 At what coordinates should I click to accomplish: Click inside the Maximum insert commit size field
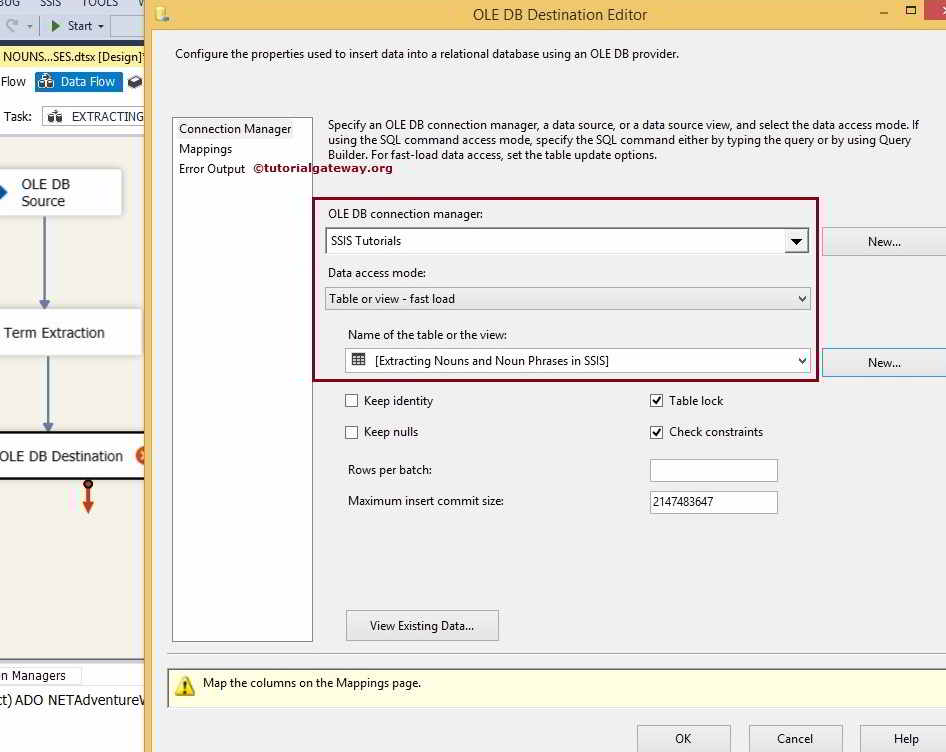point(713,502)
